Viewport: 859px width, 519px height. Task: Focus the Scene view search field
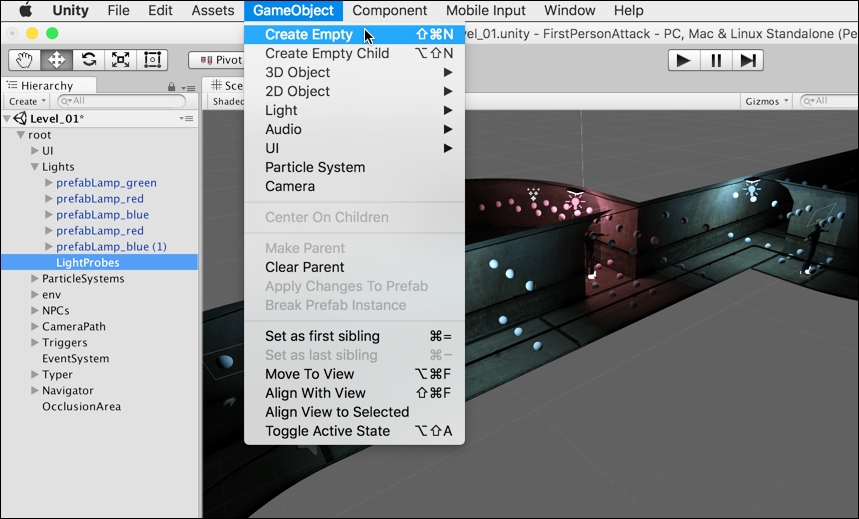click(x=829, y=101)
